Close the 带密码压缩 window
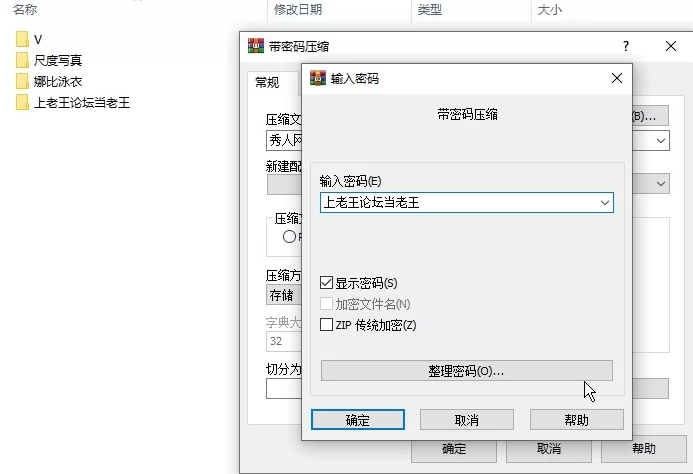693x474 pixels. [671, 46]
